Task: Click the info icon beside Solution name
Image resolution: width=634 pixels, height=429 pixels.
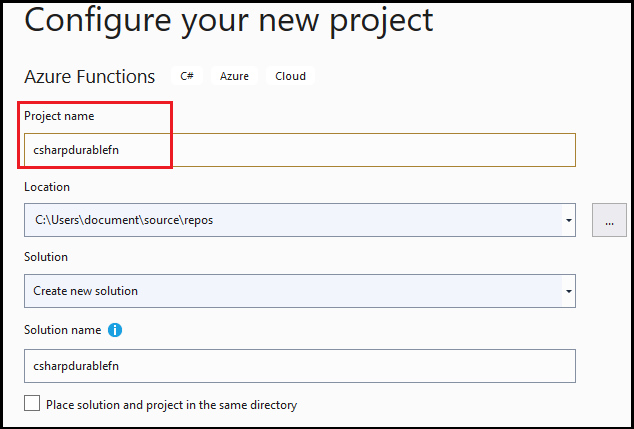Action: click(115, 330)
